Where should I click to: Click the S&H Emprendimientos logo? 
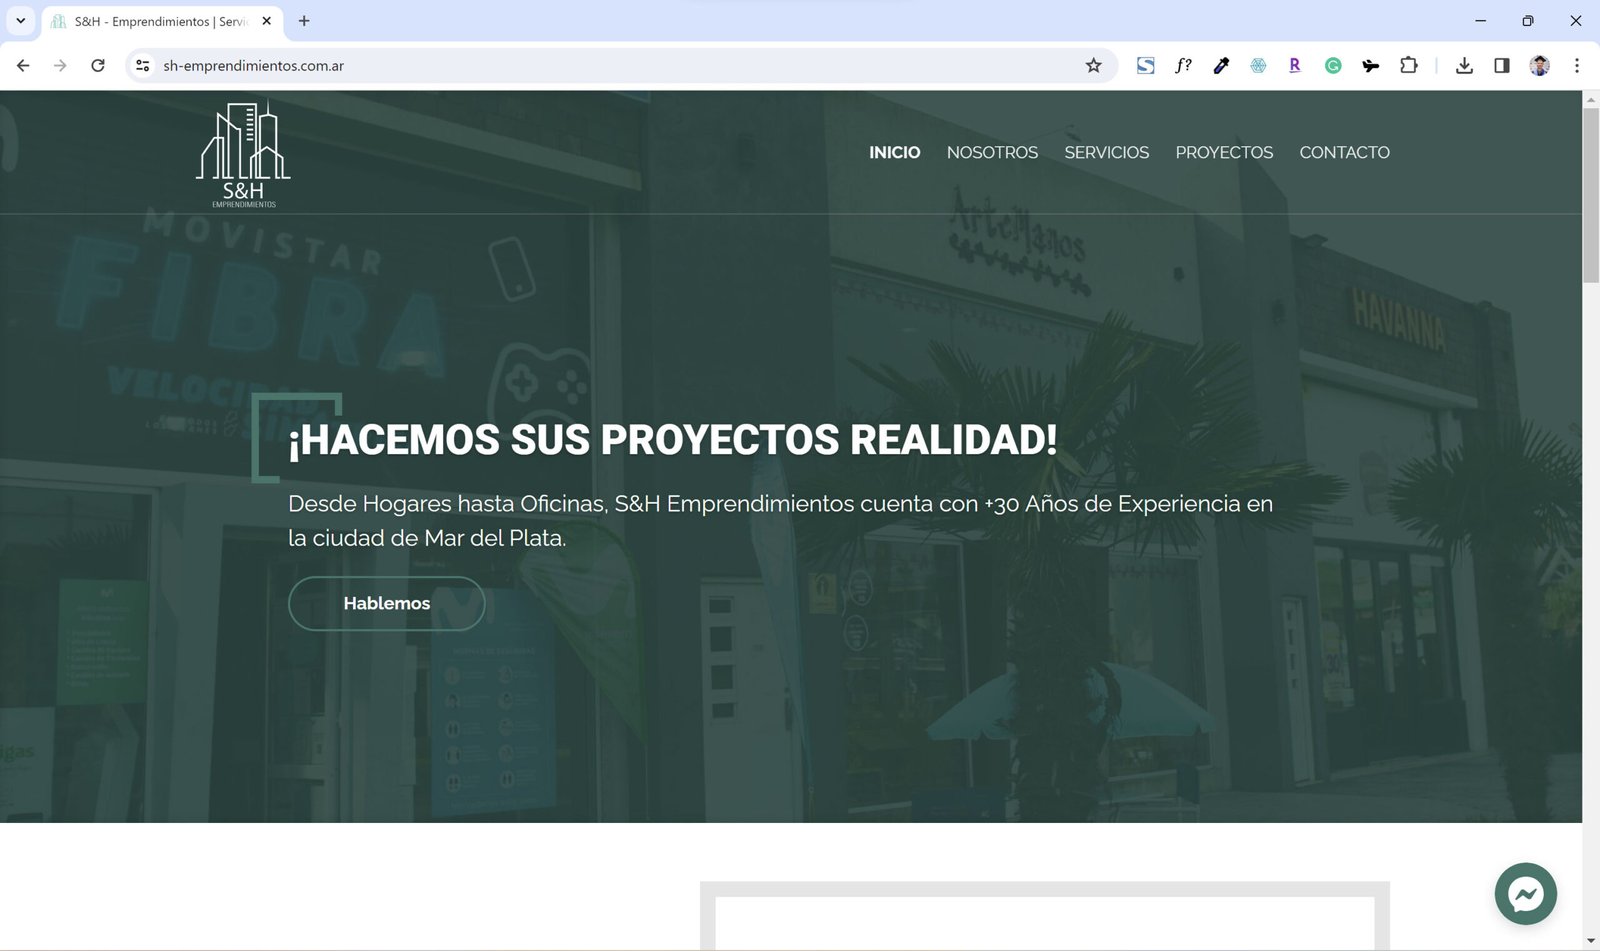pyautogui.click(x=243, y=154)
